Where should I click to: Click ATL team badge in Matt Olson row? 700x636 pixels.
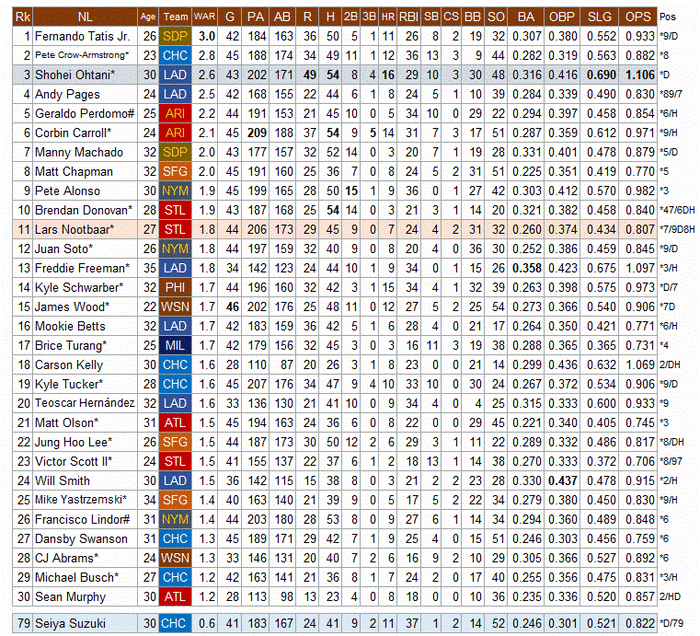[x=175, y=423]
